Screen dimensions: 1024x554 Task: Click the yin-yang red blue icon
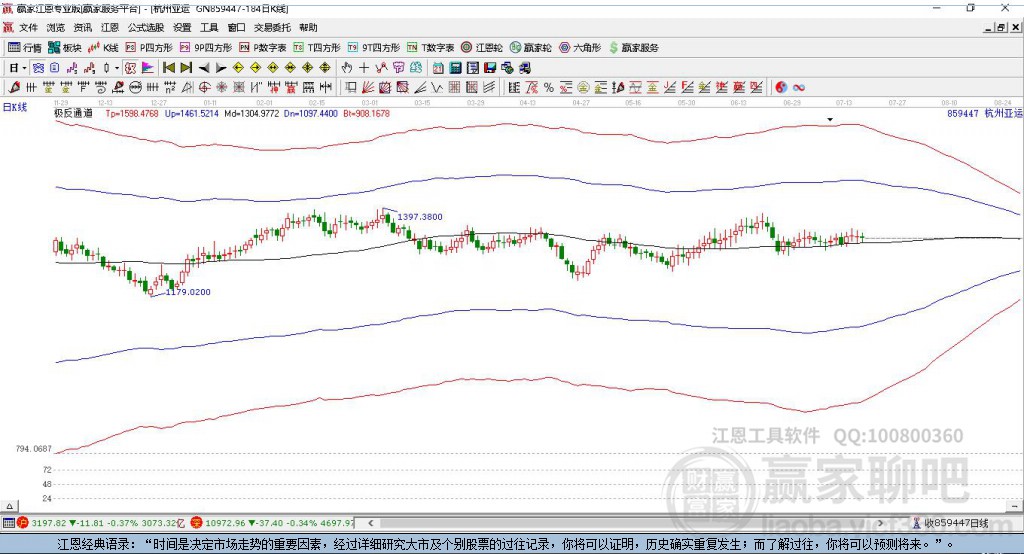(x=781, y=88)
